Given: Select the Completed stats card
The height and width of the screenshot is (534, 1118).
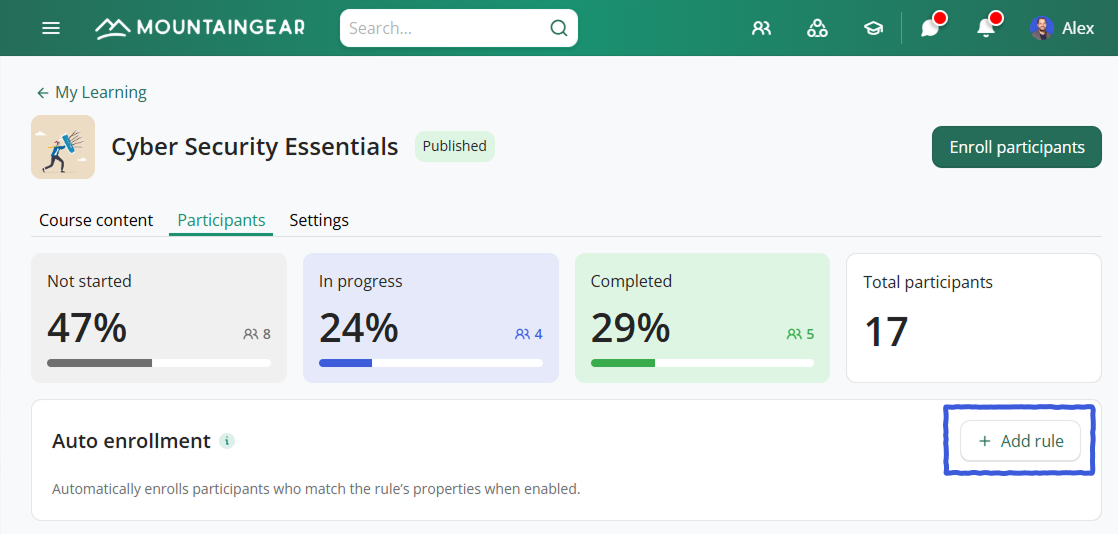Looking at the screenshot, I should [702, 317].
